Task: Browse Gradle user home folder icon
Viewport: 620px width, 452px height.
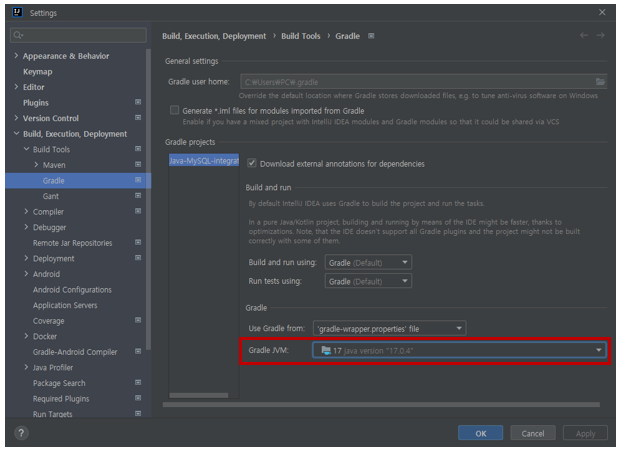Action: pos(600,81)
